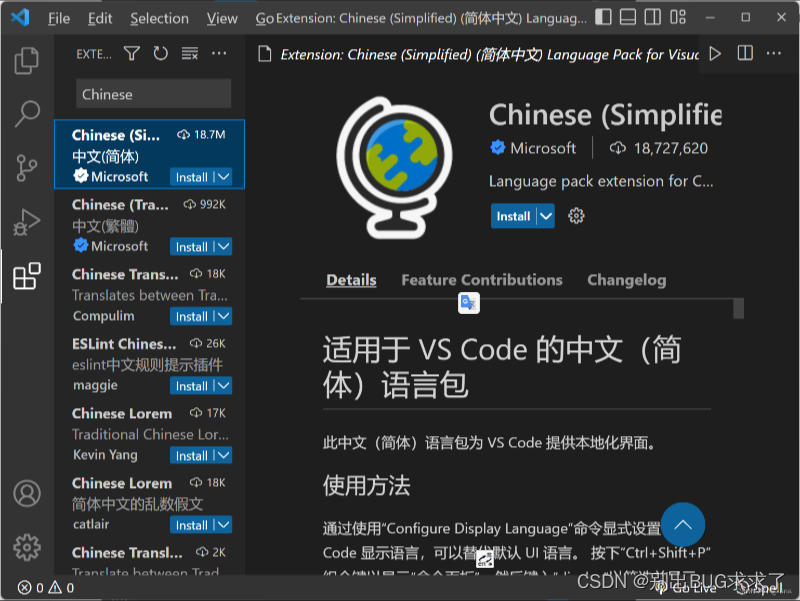Image resolution: width=800 pixels, height=601 pixels.
Task: Install Chinese (Simplified) from the list
Action: [x=191, y=177]
